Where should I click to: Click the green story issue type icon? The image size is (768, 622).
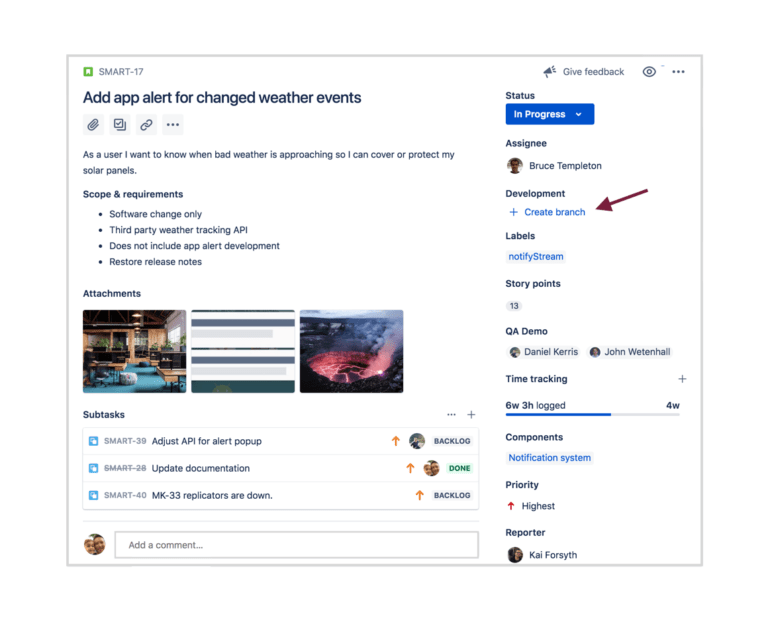88,72
